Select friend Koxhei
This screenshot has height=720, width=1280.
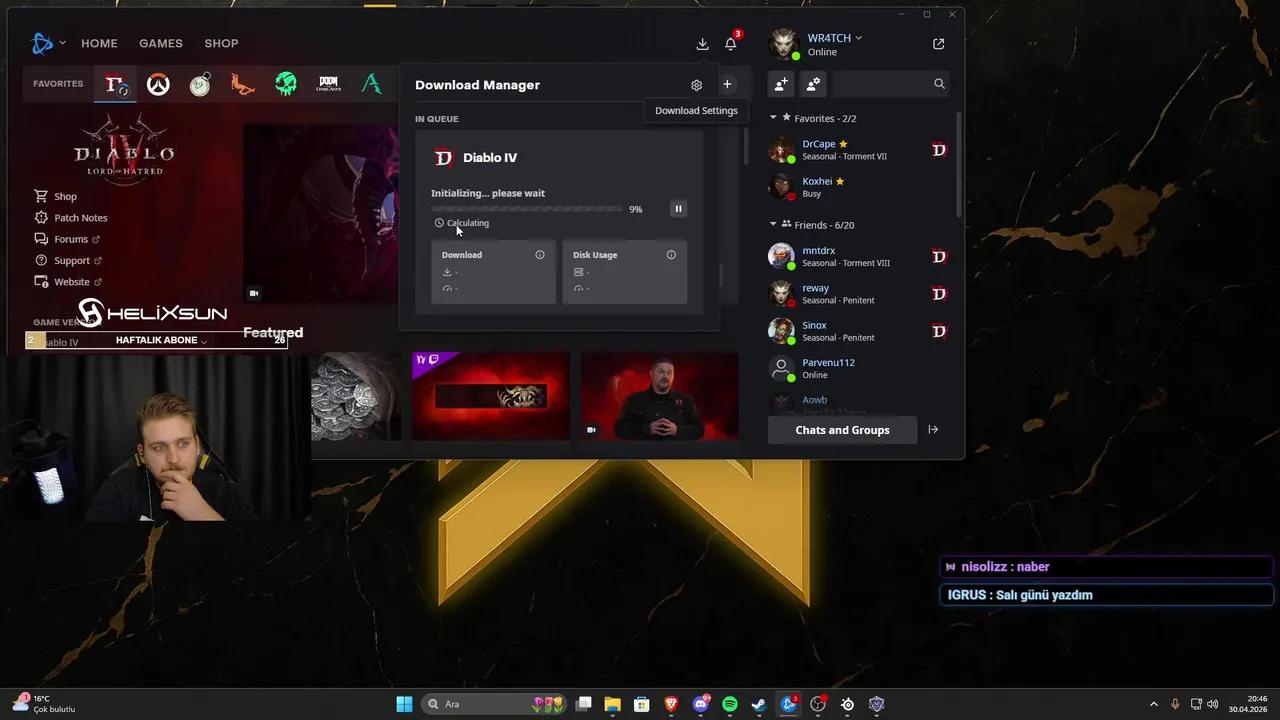[x=858, y=187]
